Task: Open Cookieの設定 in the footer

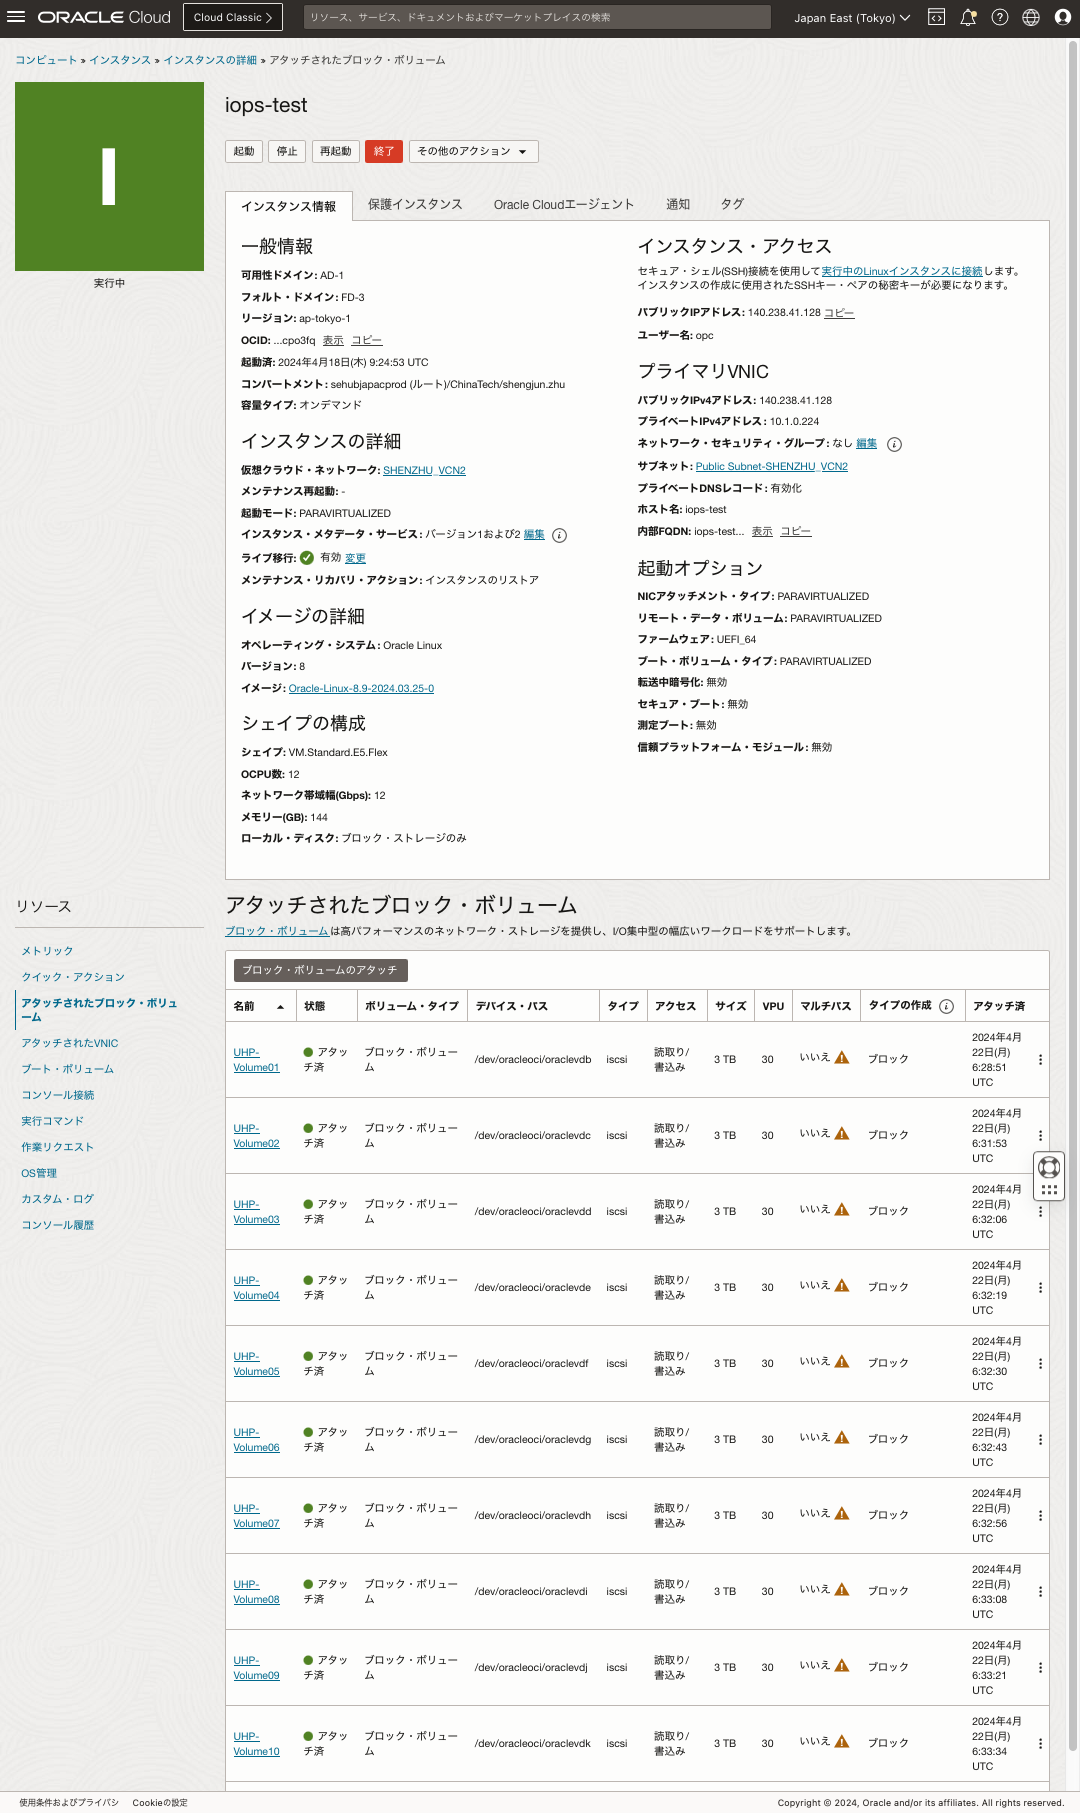Action: (x=160, y=1803)
